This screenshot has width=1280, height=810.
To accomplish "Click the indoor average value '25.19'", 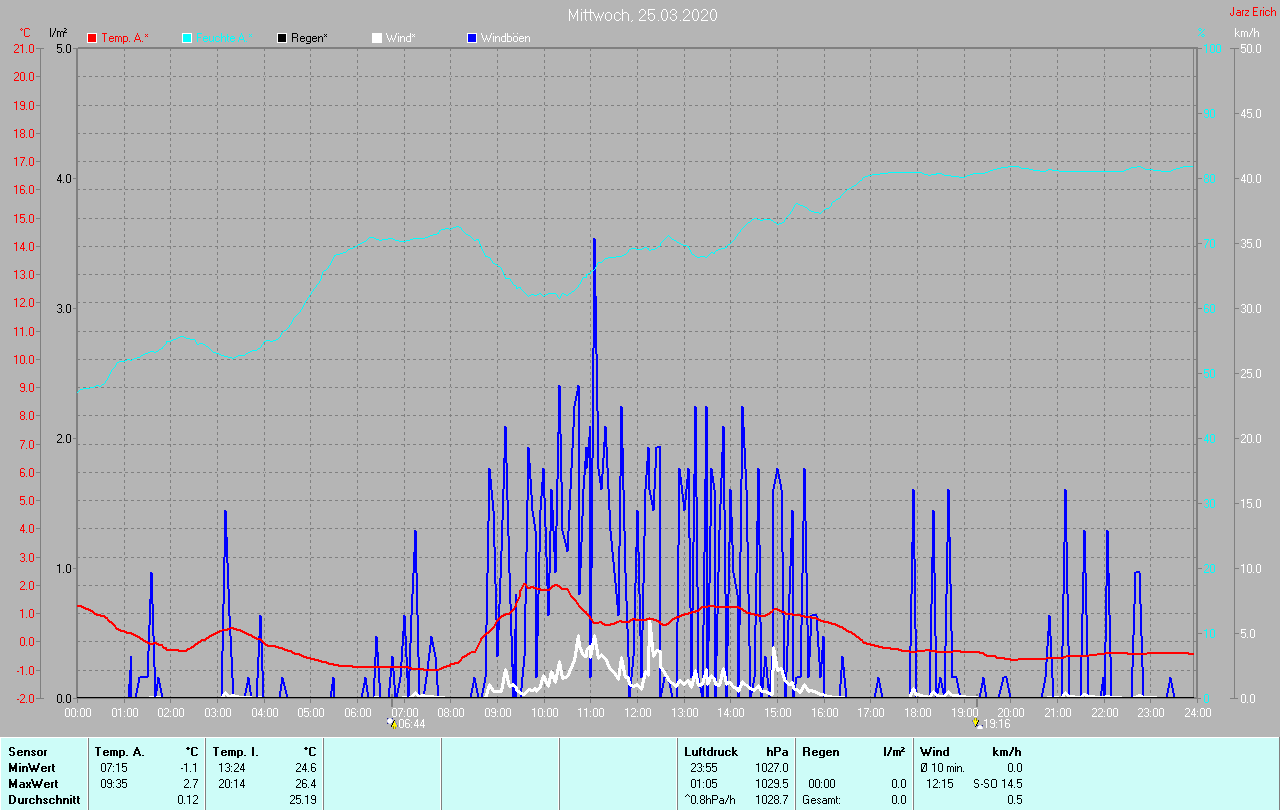I will pos(302,800).
